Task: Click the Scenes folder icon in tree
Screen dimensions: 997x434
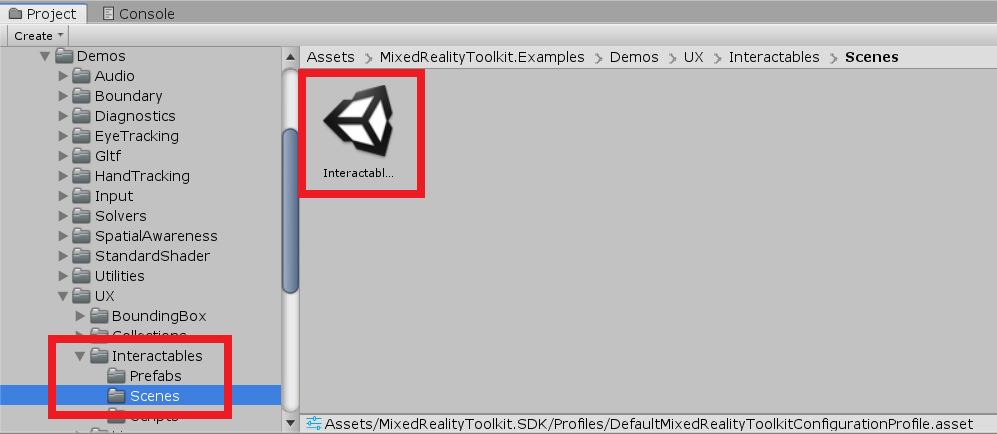Action: click(116, 396)
